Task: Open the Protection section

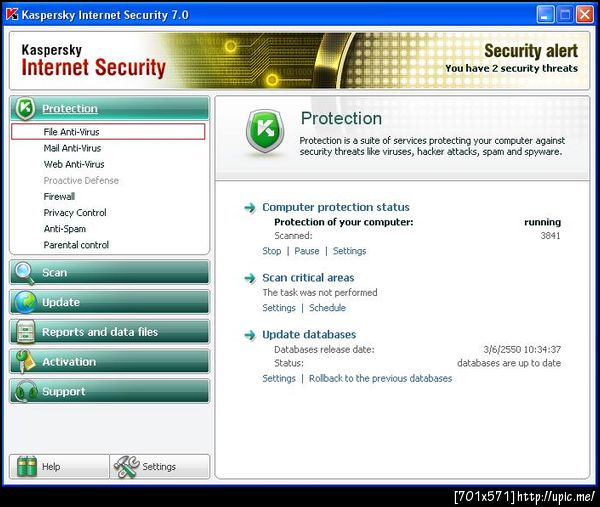Action: click(109, 109)
